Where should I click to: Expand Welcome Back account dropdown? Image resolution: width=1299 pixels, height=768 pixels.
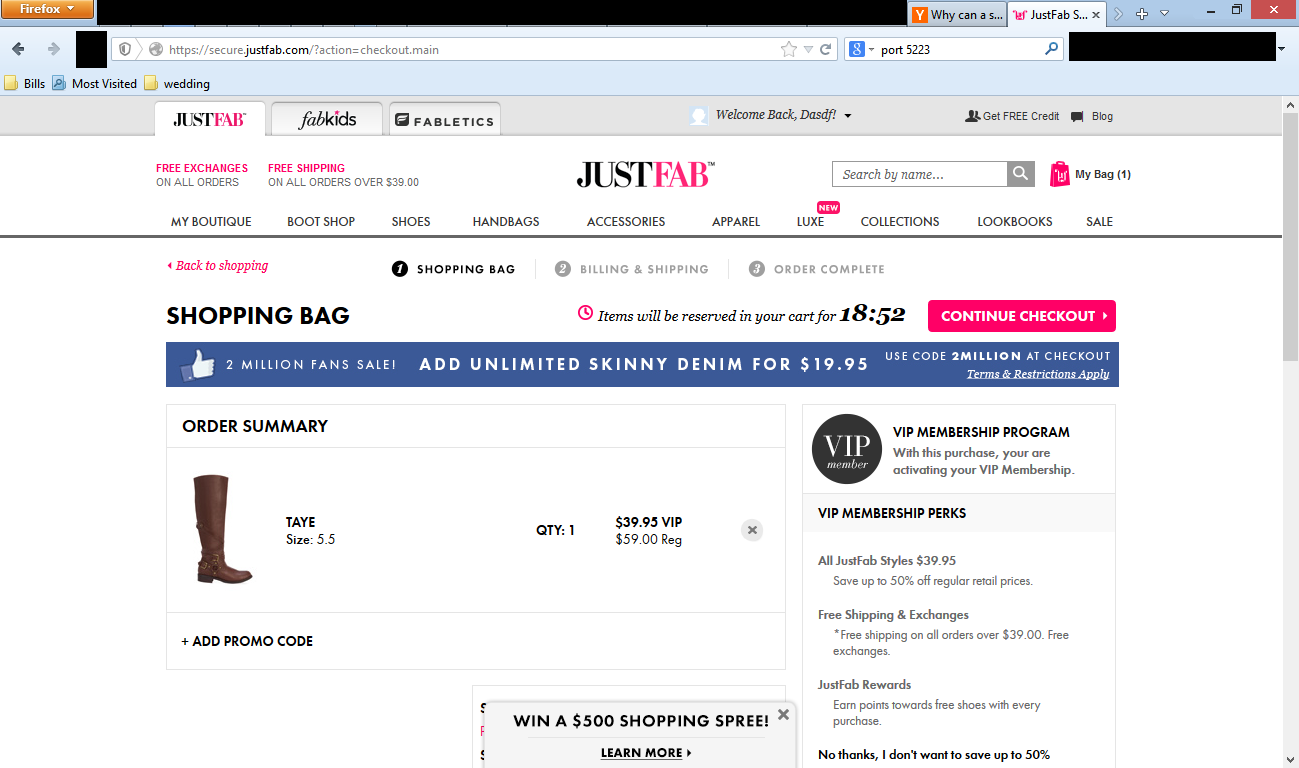[x=848, y=116]
